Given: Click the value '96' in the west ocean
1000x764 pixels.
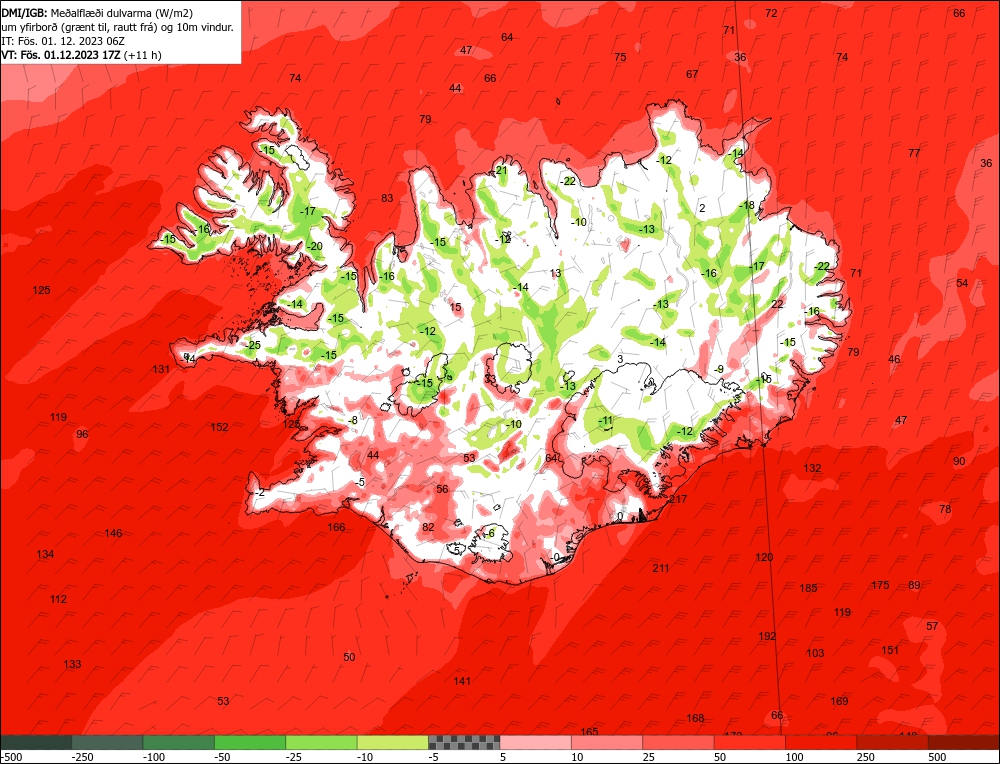Looking at the screenshot, I should 82,434.
